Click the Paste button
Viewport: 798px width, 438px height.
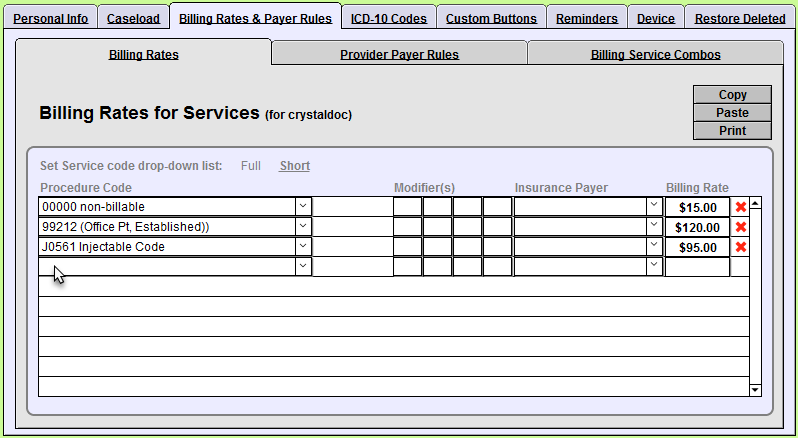click(732, 113)
